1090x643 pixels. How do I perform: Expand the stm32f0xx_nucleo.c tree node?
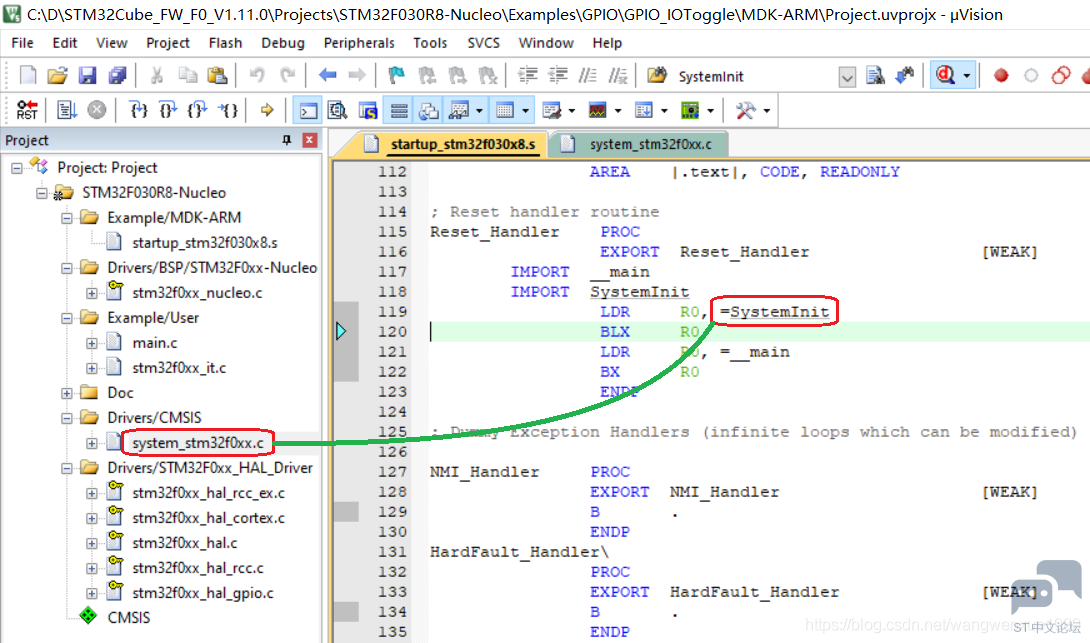pos(92,293)
